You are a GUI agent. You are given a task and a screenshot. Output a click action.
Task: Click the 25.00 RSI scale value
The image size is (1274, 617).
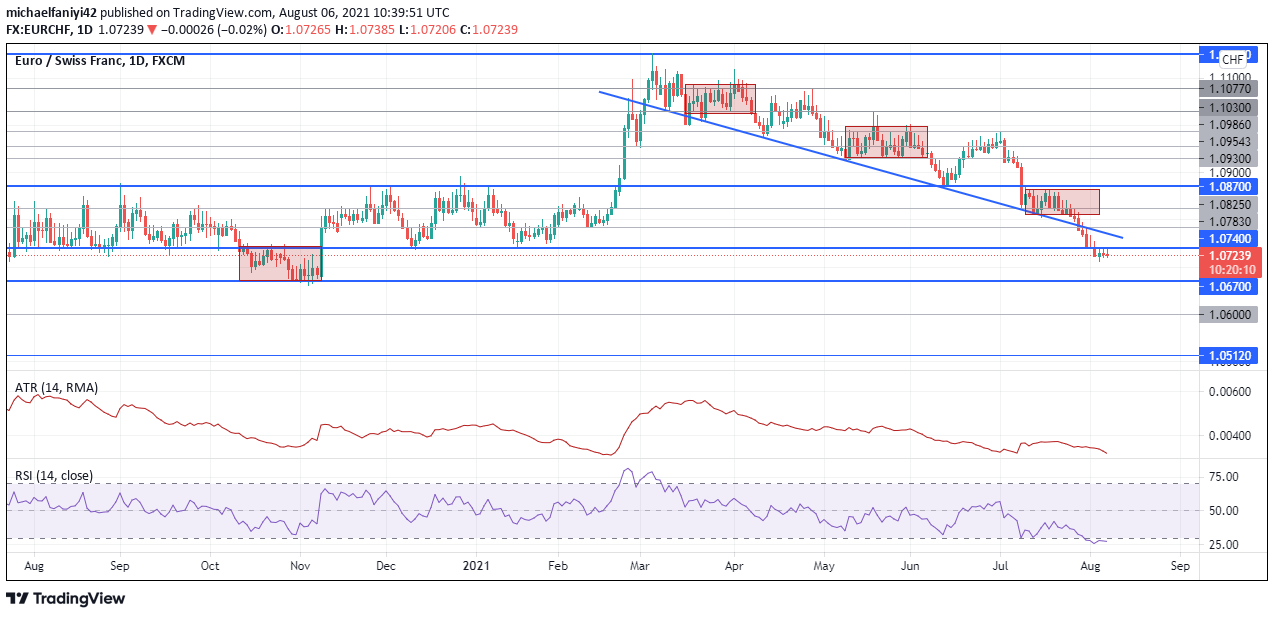pos(1225,545)
